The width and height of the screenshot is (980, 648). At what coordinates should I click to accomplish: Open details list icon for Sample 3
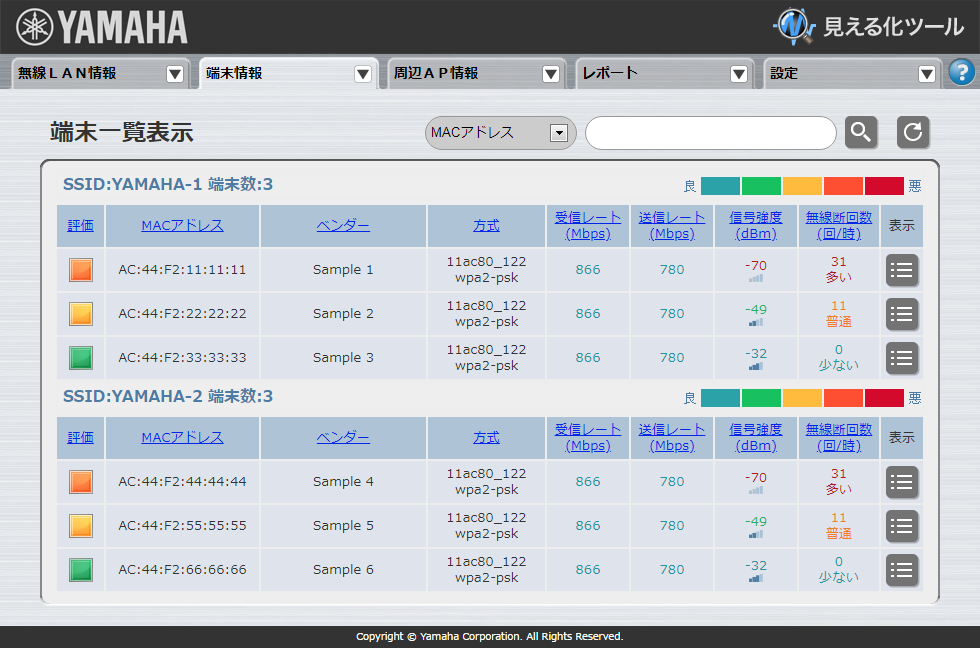[x=902, y=358]
